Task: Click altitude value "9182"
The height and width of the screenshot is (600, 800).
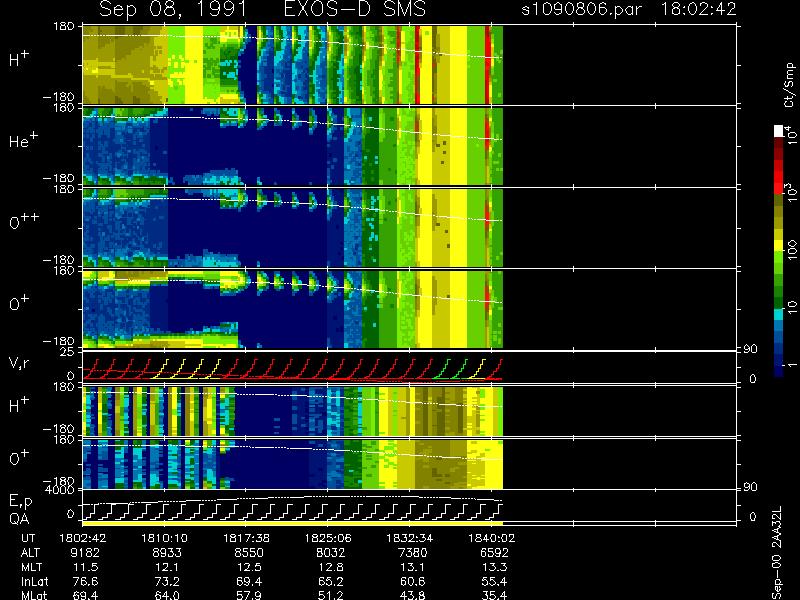Action: click(x=86, y=552)
